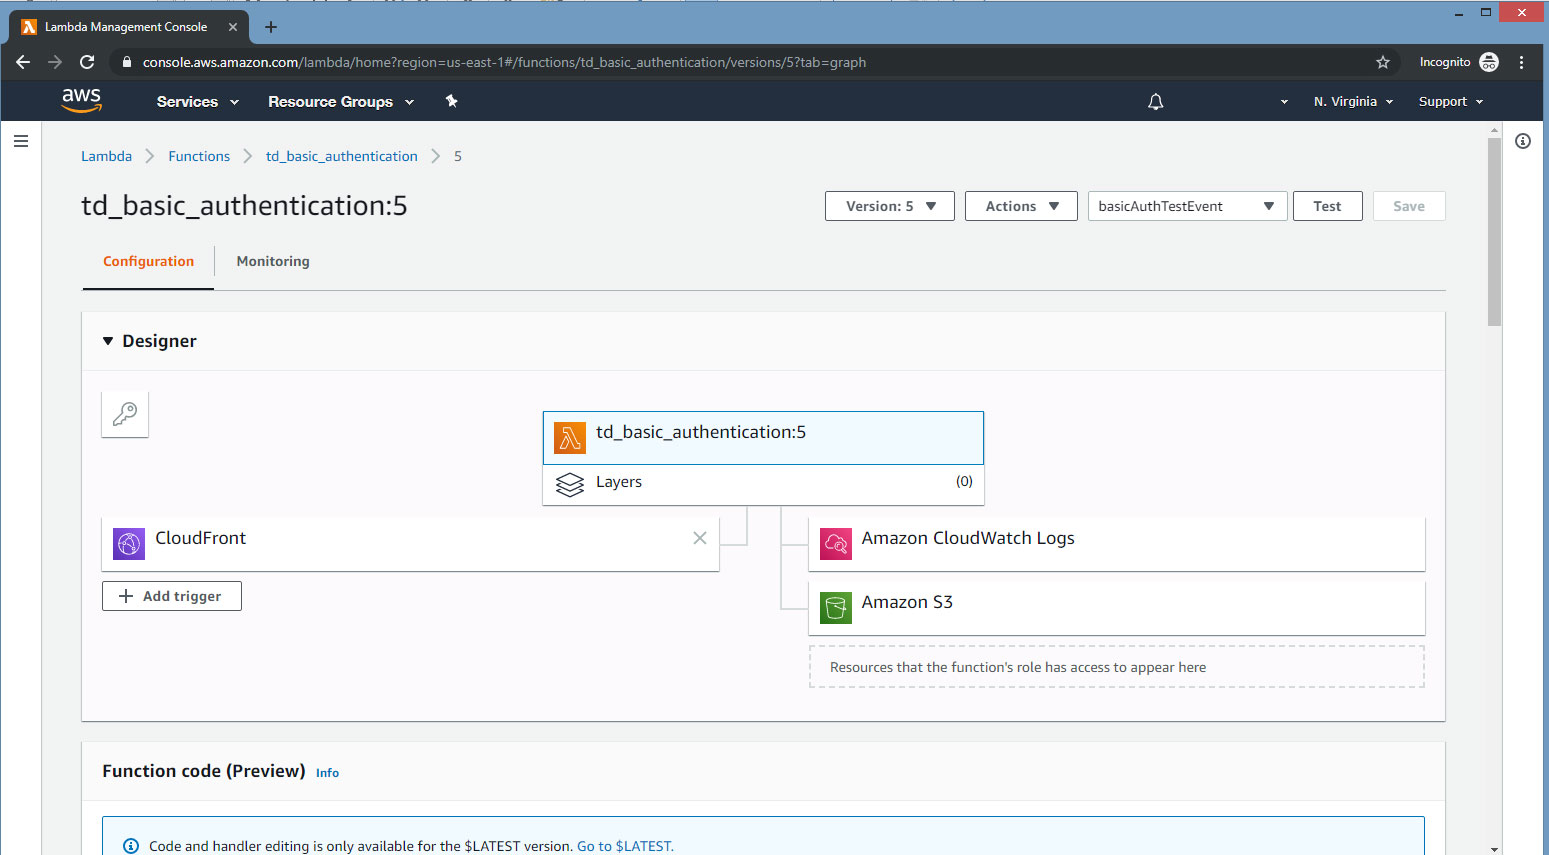Image resolution: width=1549 pixels, height=855 pixels.
Task: Click the AWS logo home icon
Action: [x=81, y=100]
